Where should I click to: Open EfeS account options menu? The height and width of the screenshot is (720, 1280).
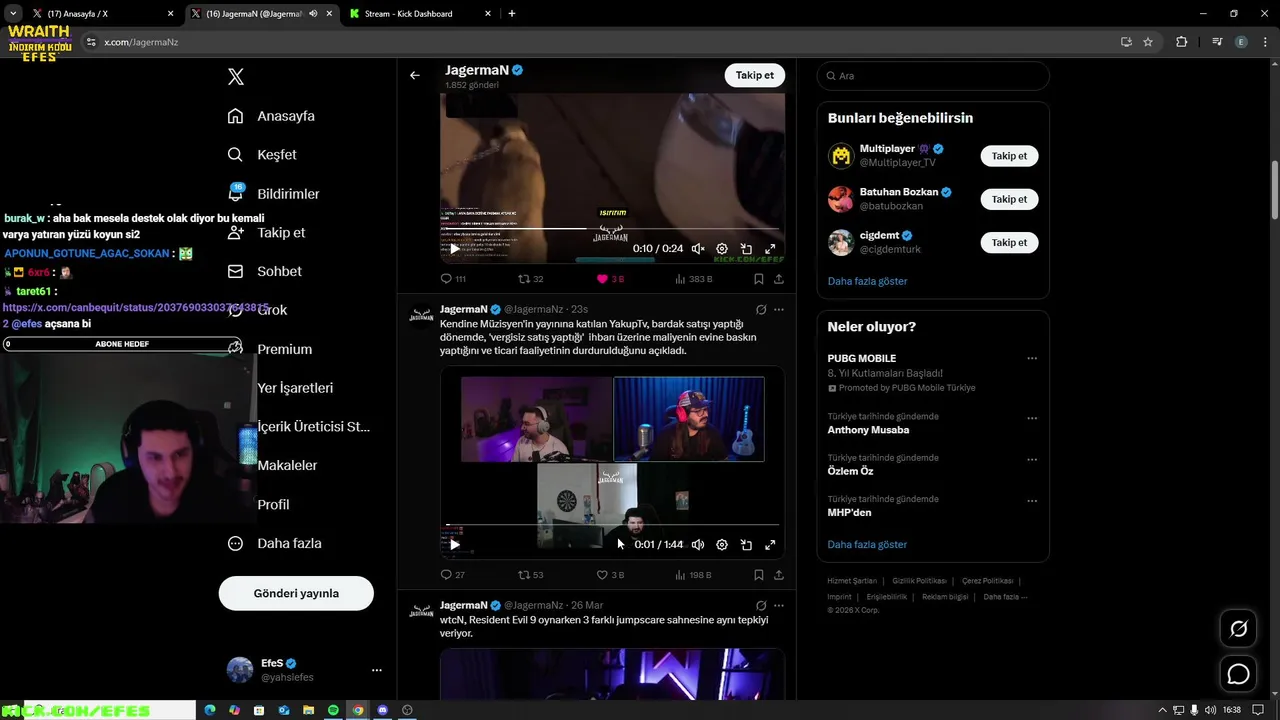coord(377,670)
